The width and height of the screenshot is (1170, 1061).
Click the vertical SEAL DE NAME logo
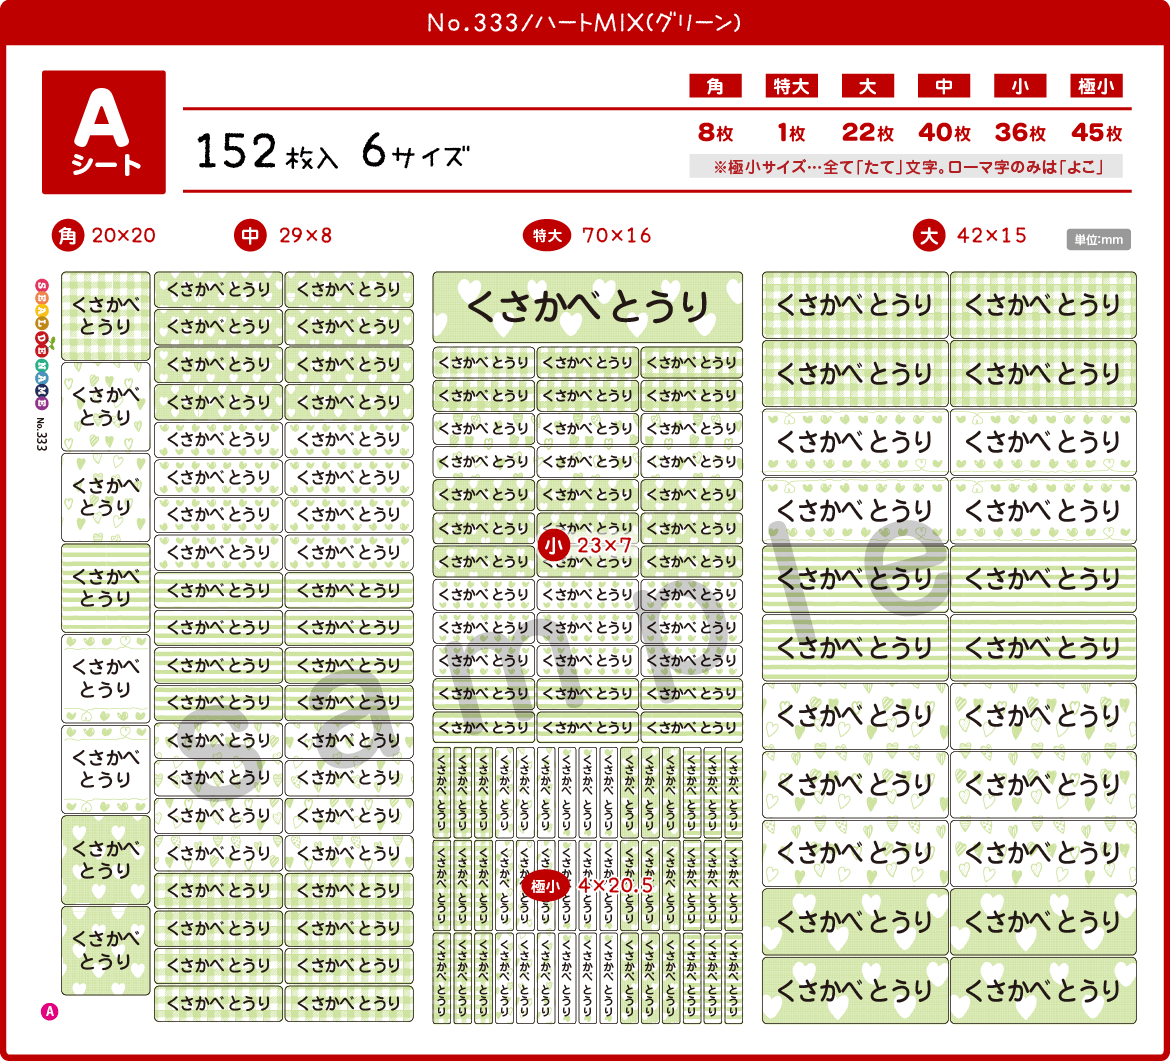43,344
